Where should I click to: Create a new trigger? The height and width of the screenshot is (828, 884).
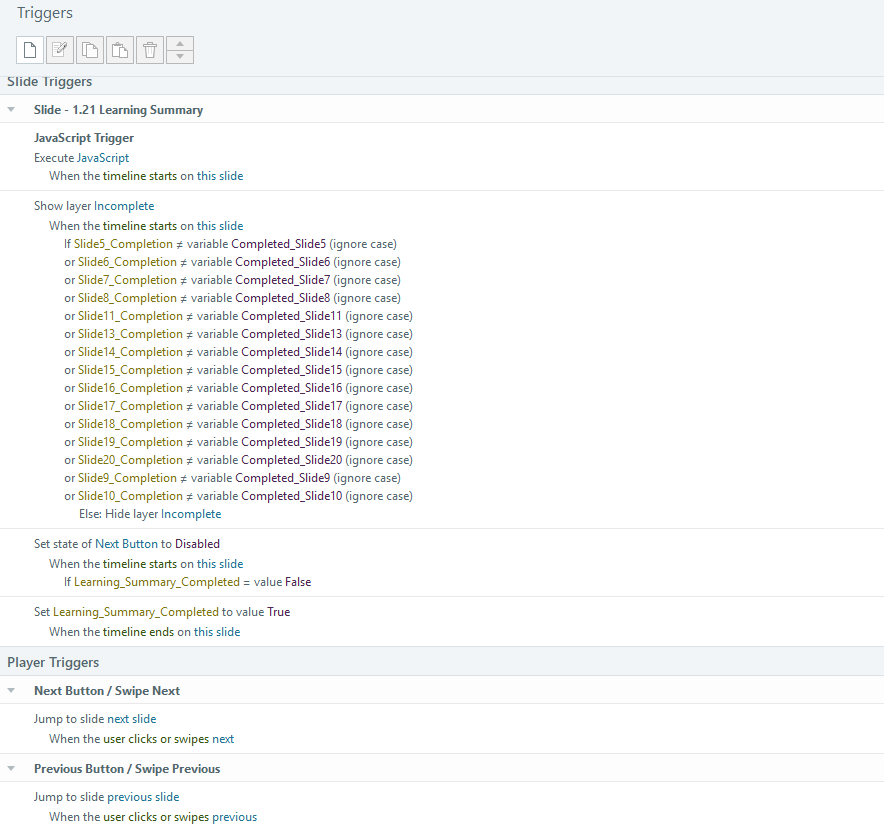[29, 49]
